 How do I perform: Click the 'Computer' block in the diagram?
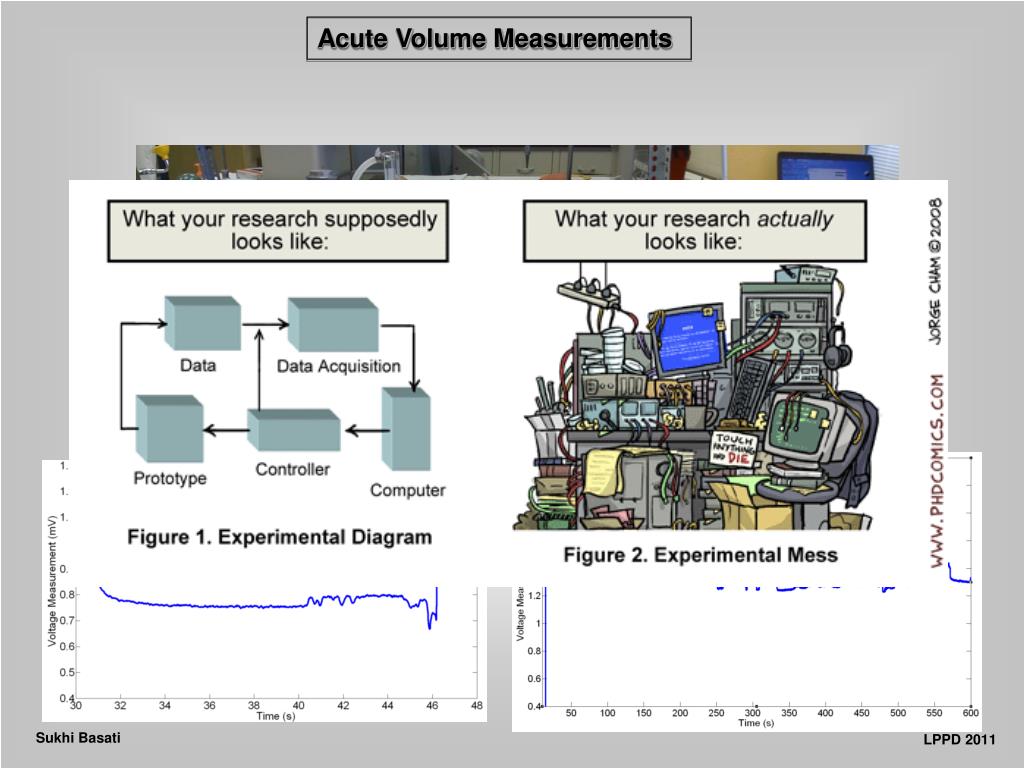click(406, 429)
